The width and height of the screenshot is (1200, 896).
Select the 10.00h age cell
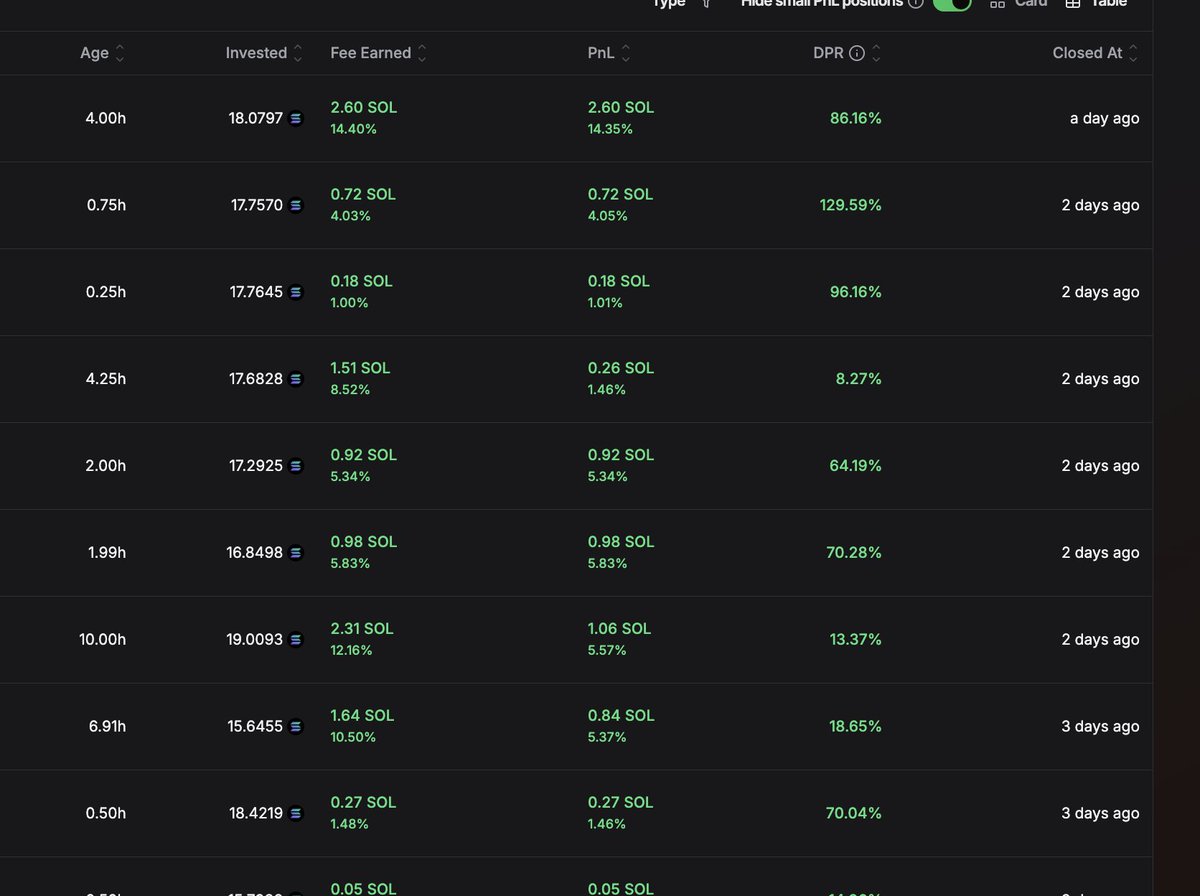point(103,640)
